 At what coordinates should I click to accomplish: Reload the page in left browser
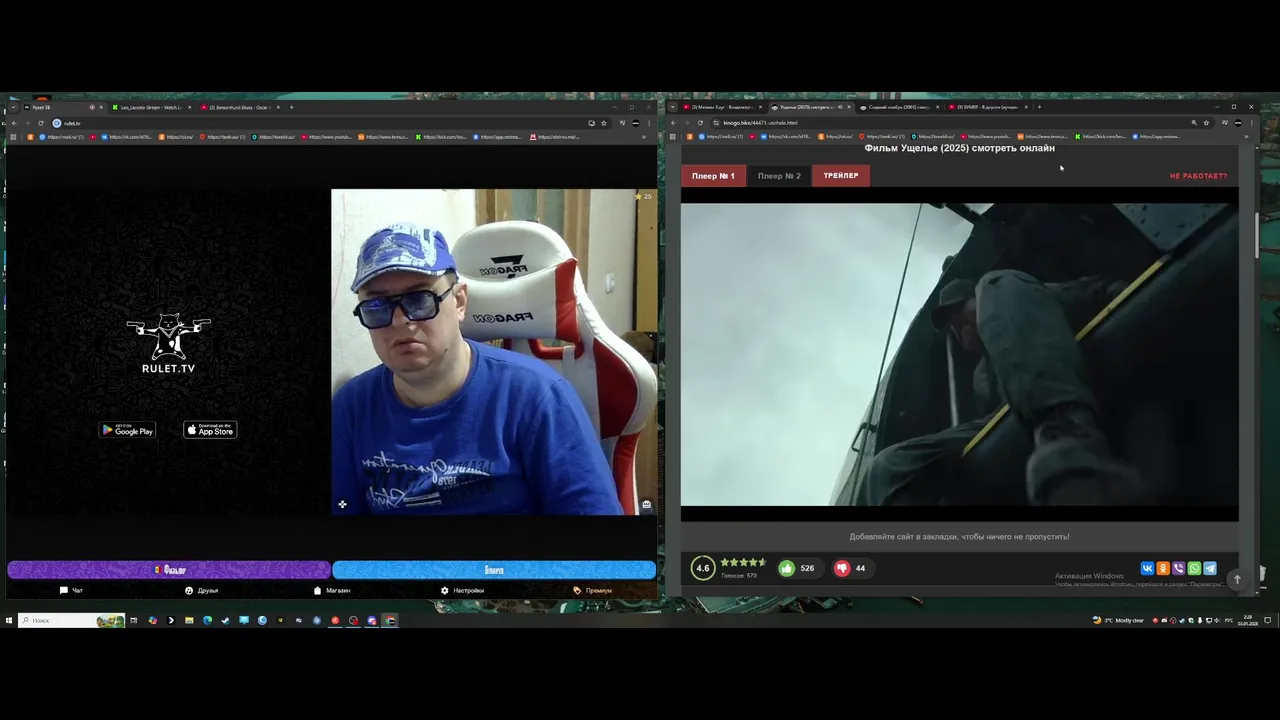tap(41, 123)
